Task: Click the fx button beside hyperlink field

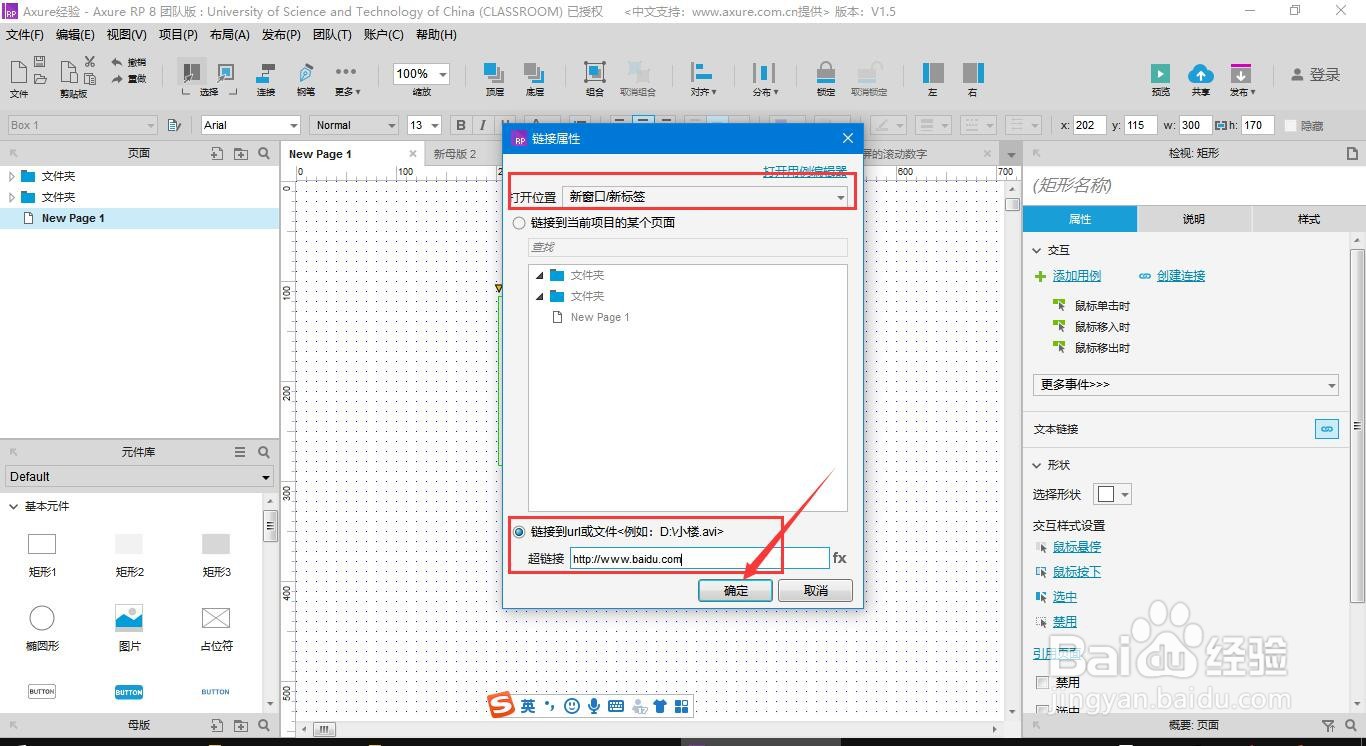Action: tap(839, 558)
